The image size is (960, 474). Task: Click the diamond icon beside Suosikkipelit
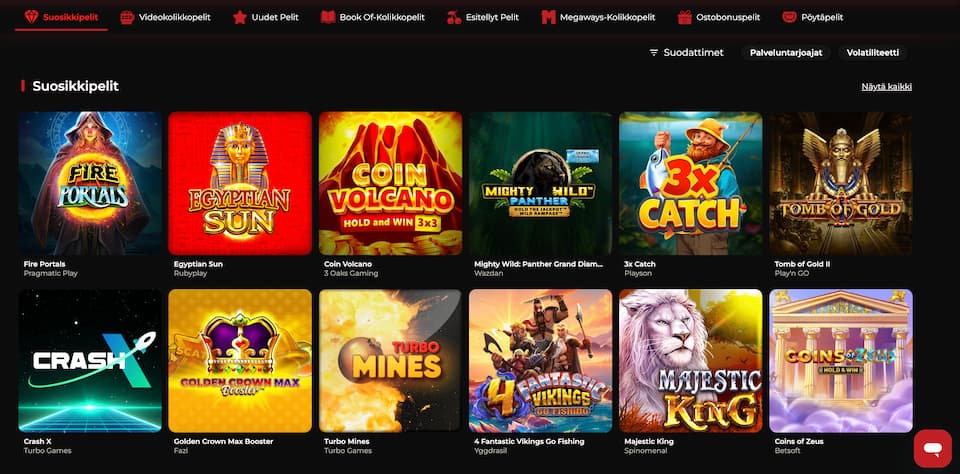click(31, 17)
